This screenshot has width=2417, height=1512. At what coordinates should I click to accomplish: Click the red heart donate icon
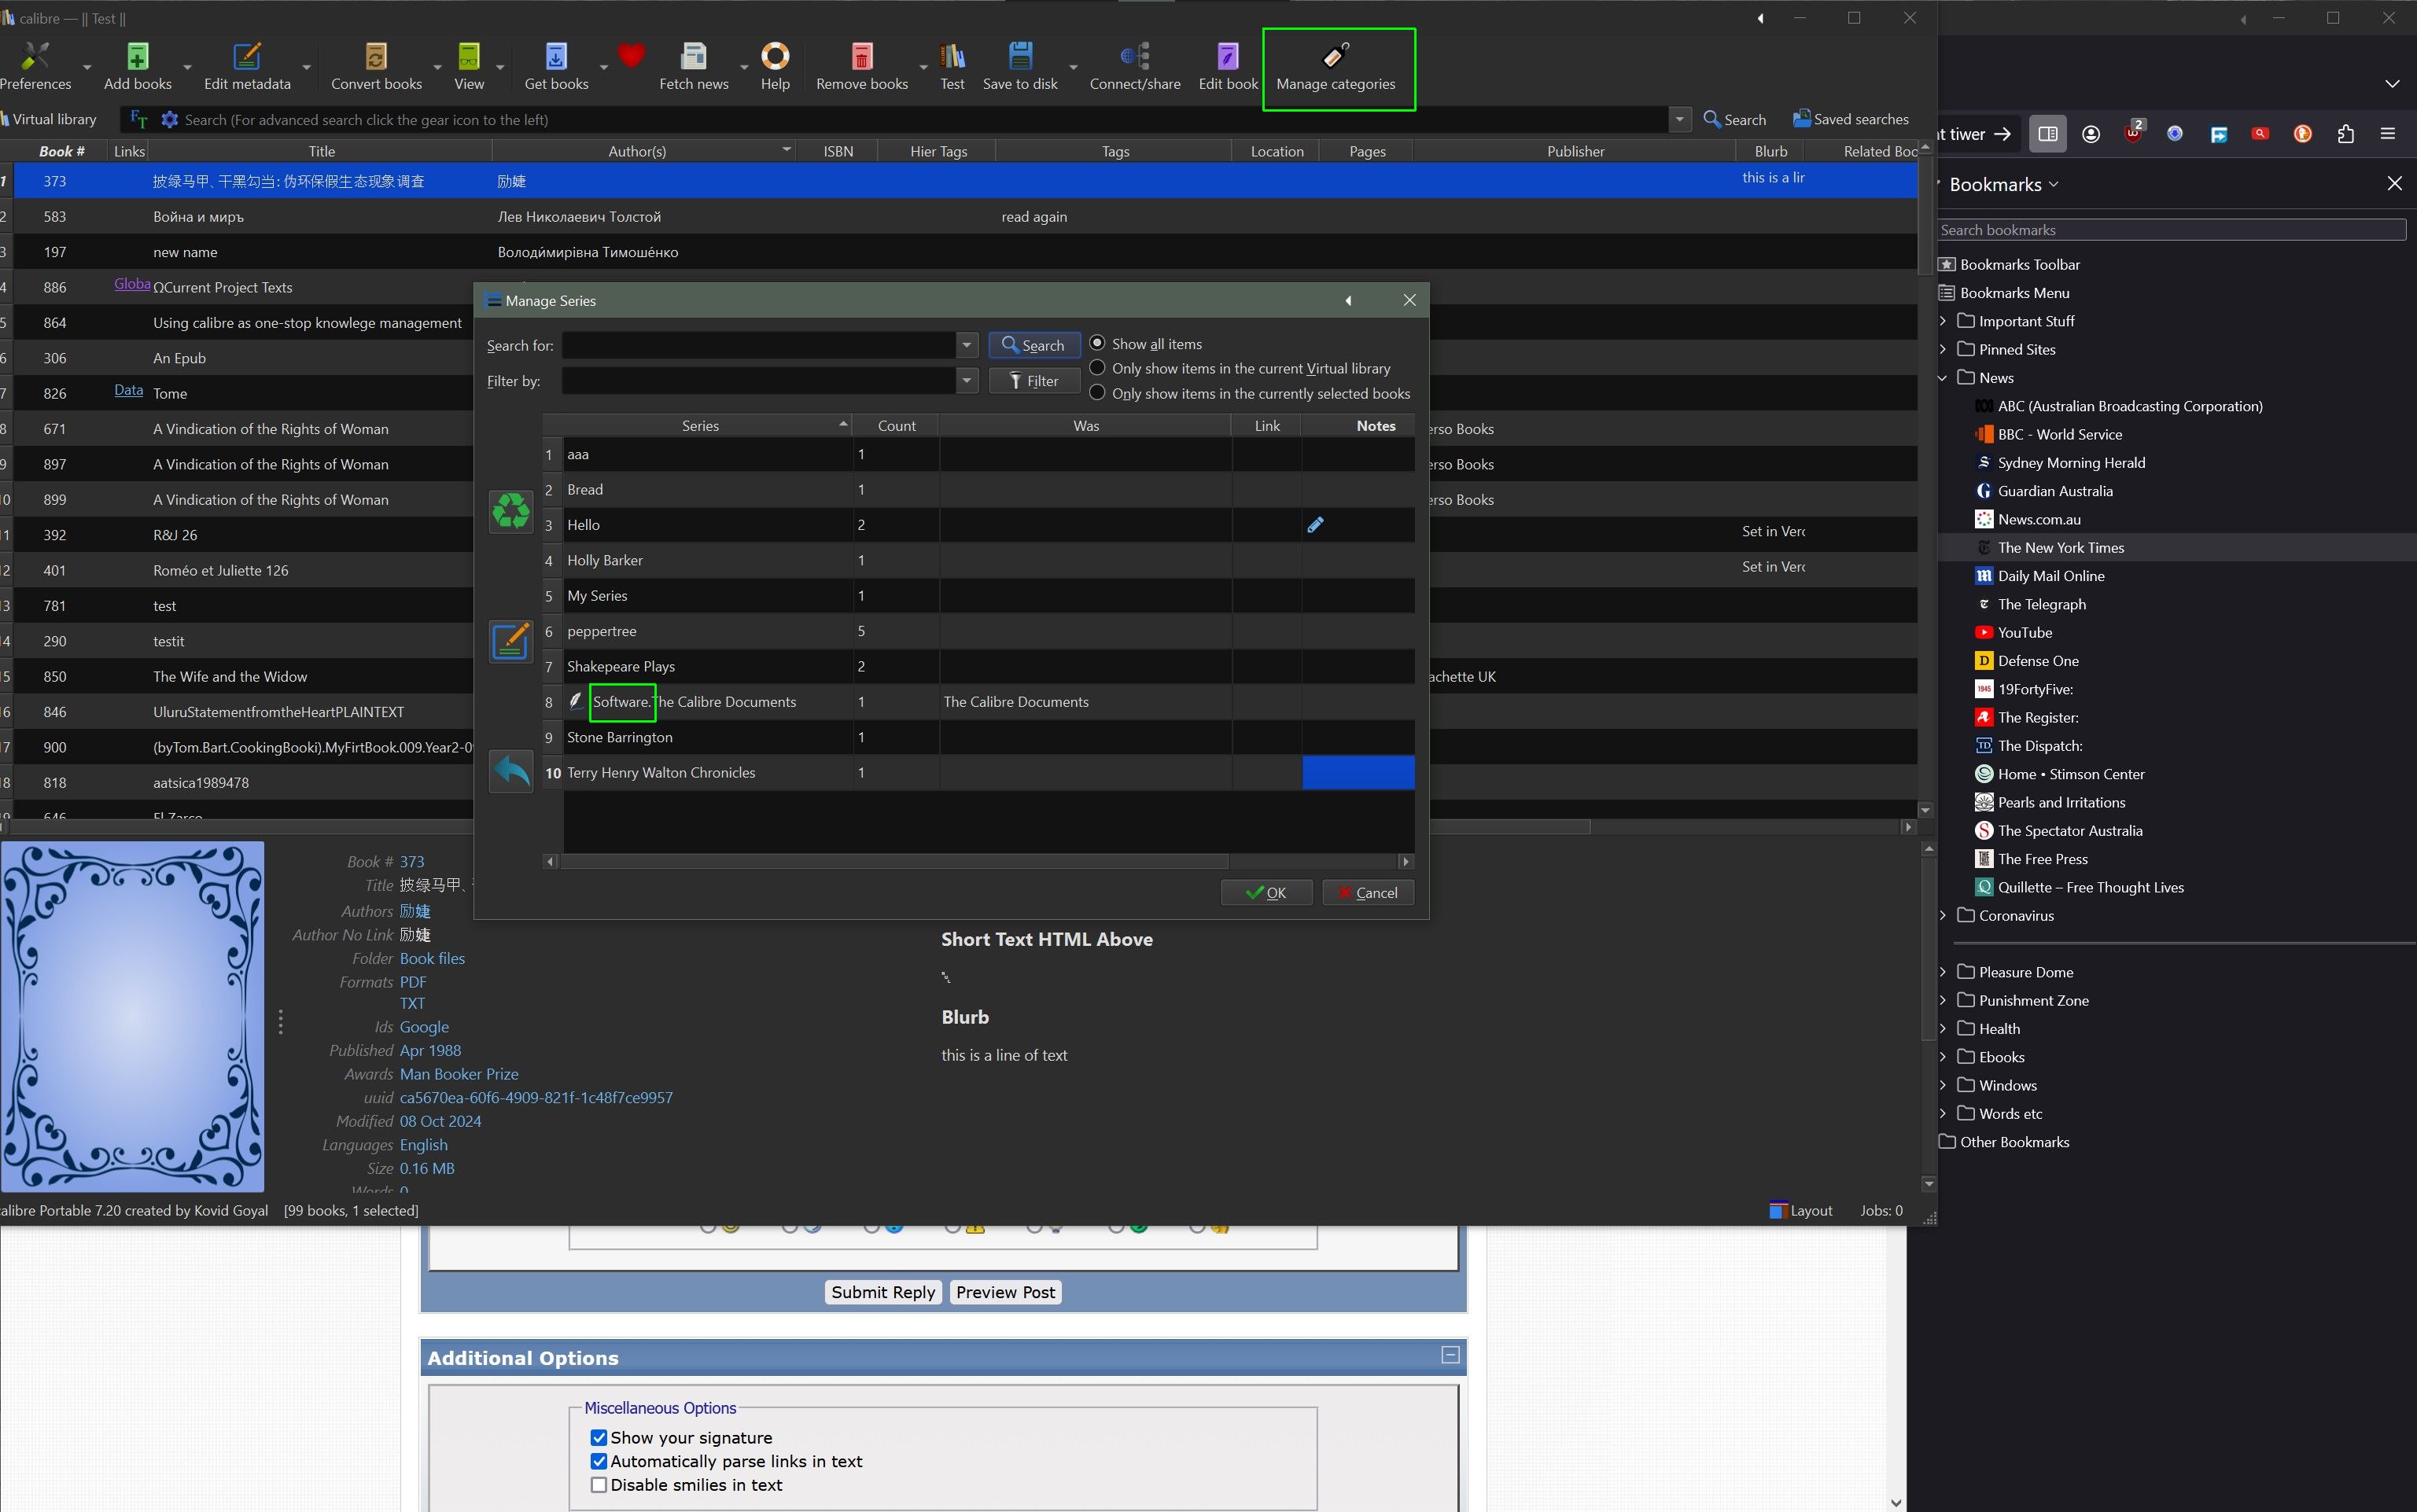[631, 56]
